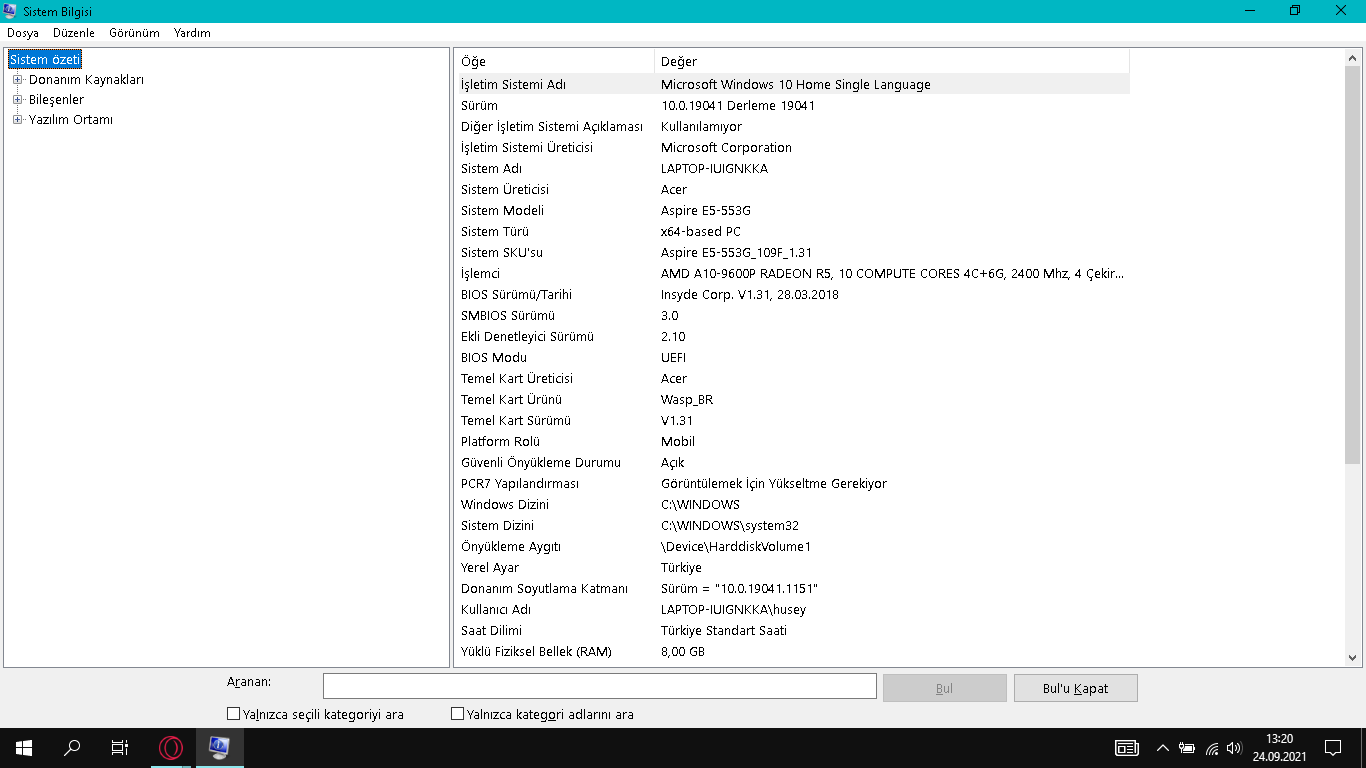
Task: Select the Donanım Soyutlama Katmanı row label
Action: [544, 589]
